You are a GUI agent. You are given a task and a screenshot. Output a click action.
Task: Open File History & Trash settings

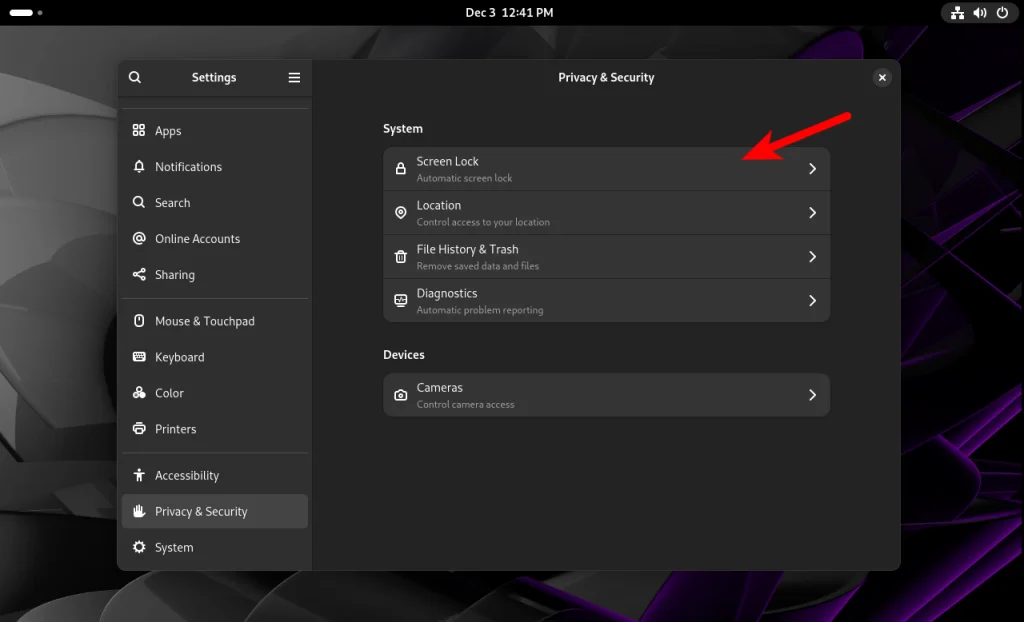[606, 256]
